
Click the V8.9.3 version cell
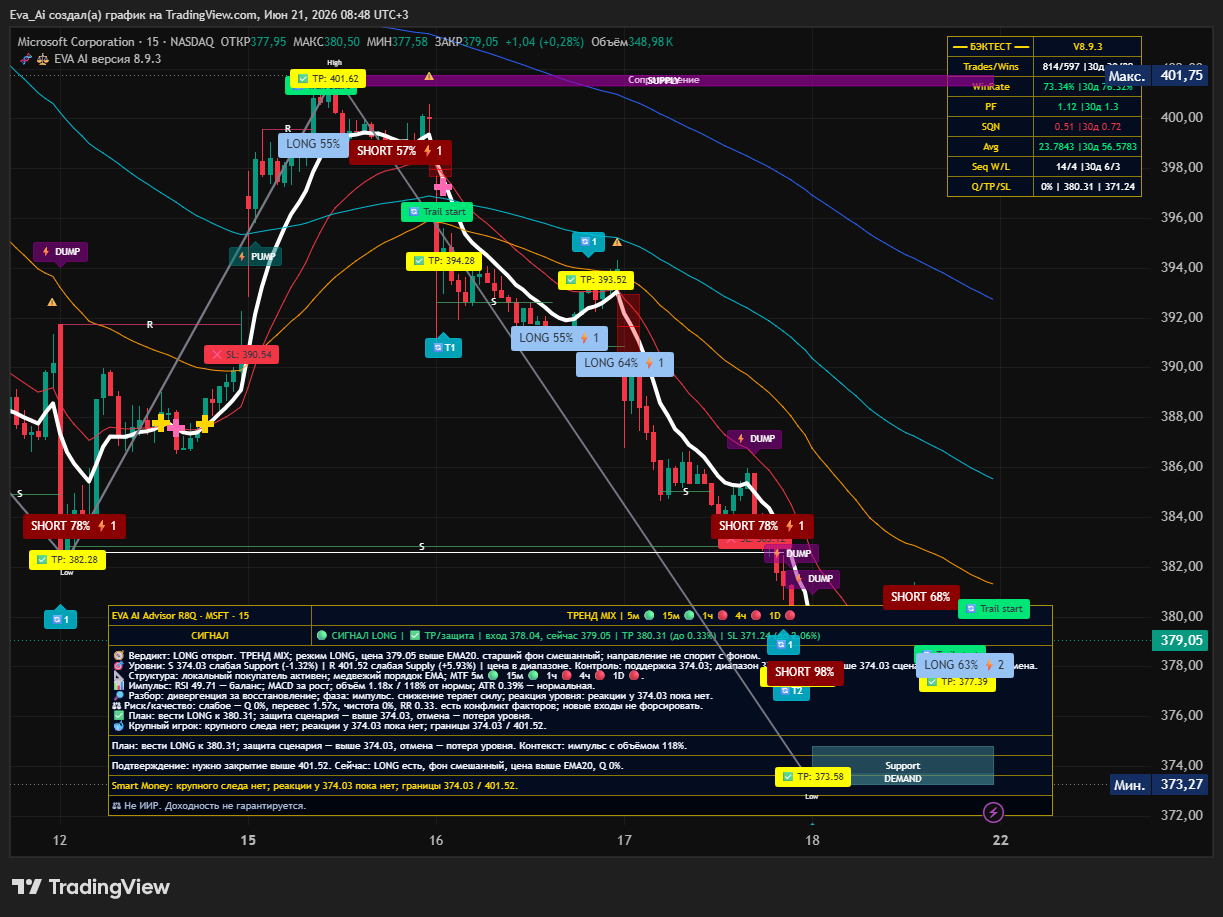(x=1086, y=47)
